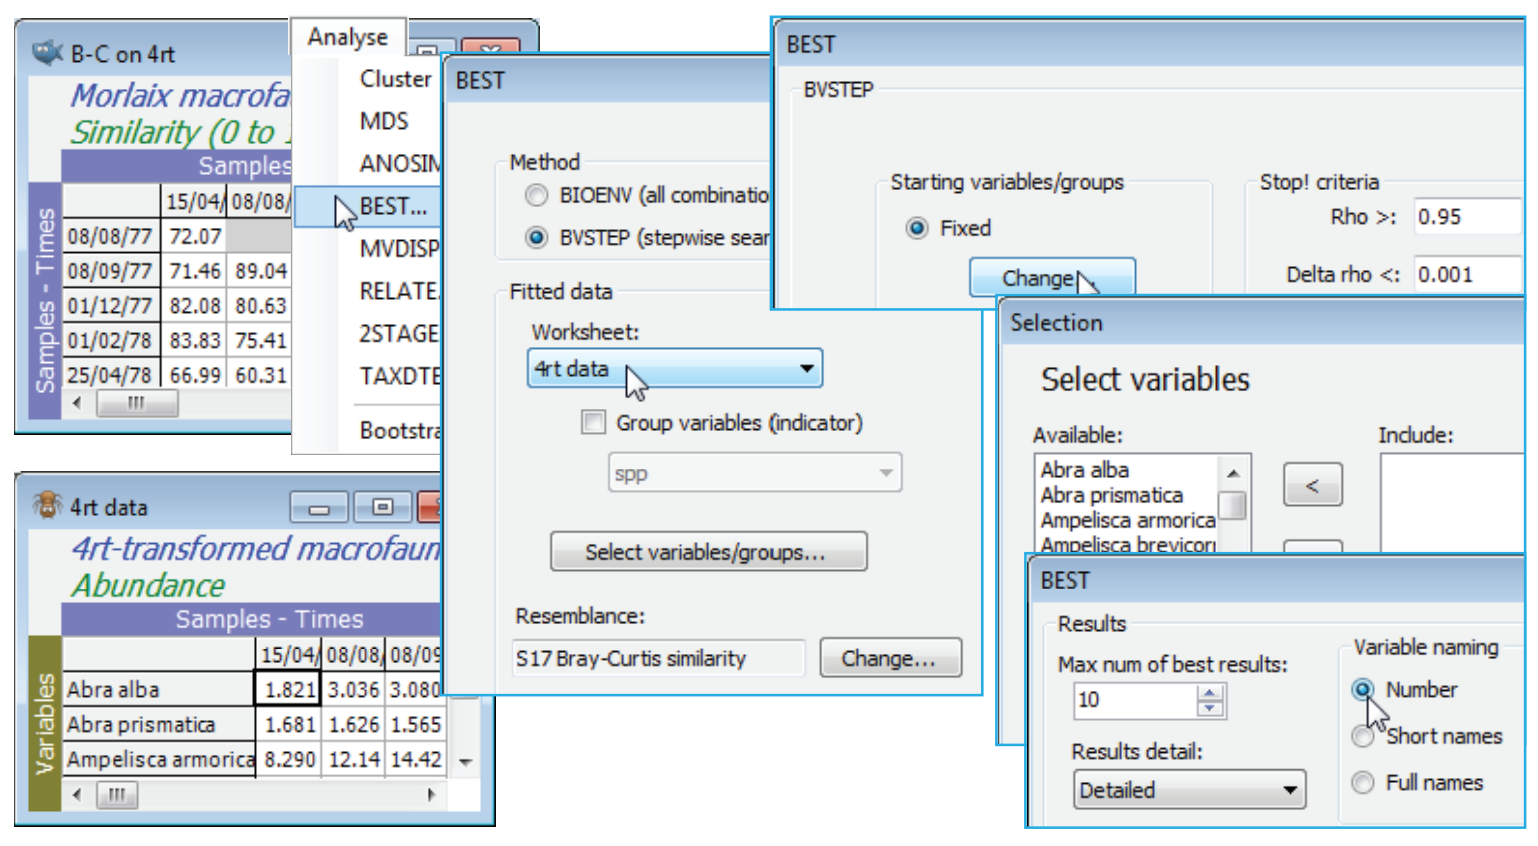Enable Group variables (indicator) checkbox
Screen dimensions: 1538x846
(x=593, y=422)
